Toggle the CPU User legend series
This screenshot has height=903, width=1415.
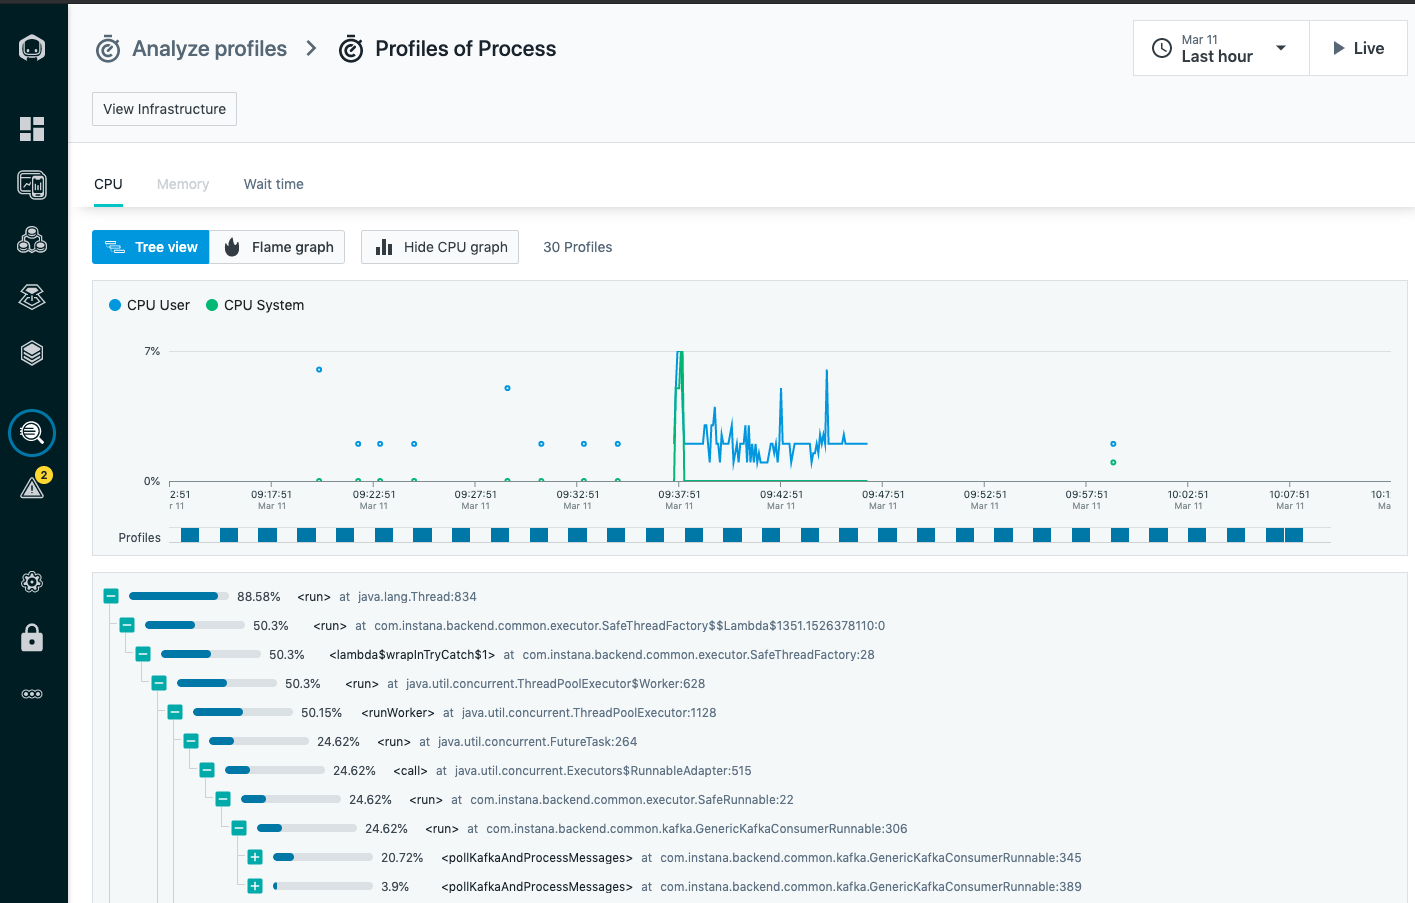[x=149, y=305]
